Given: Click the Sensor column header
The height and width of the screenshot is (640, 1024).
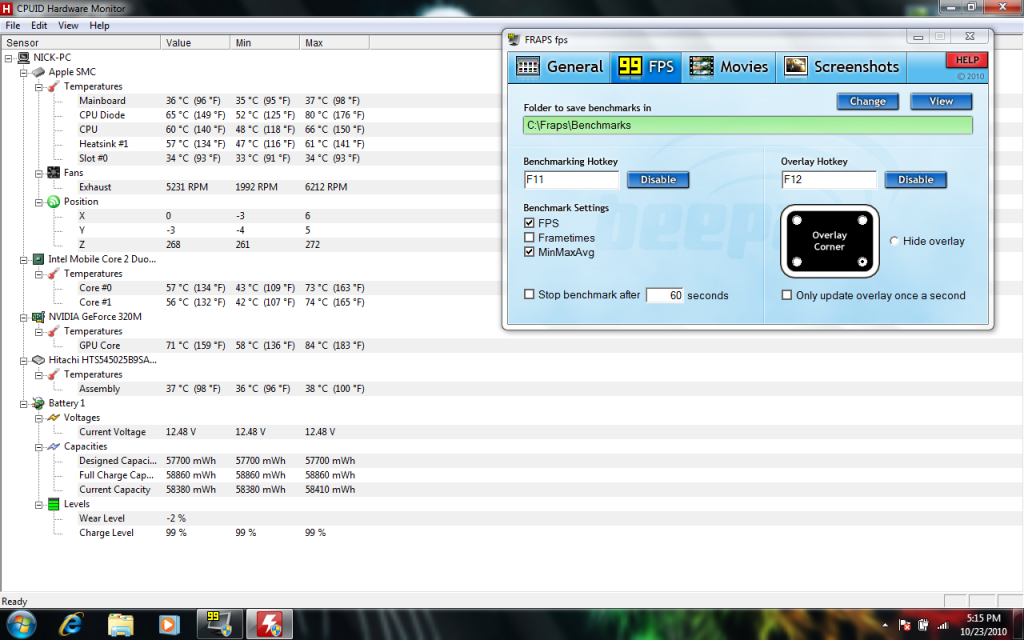Looking at the screenshot, I should [x=81, y=42].
